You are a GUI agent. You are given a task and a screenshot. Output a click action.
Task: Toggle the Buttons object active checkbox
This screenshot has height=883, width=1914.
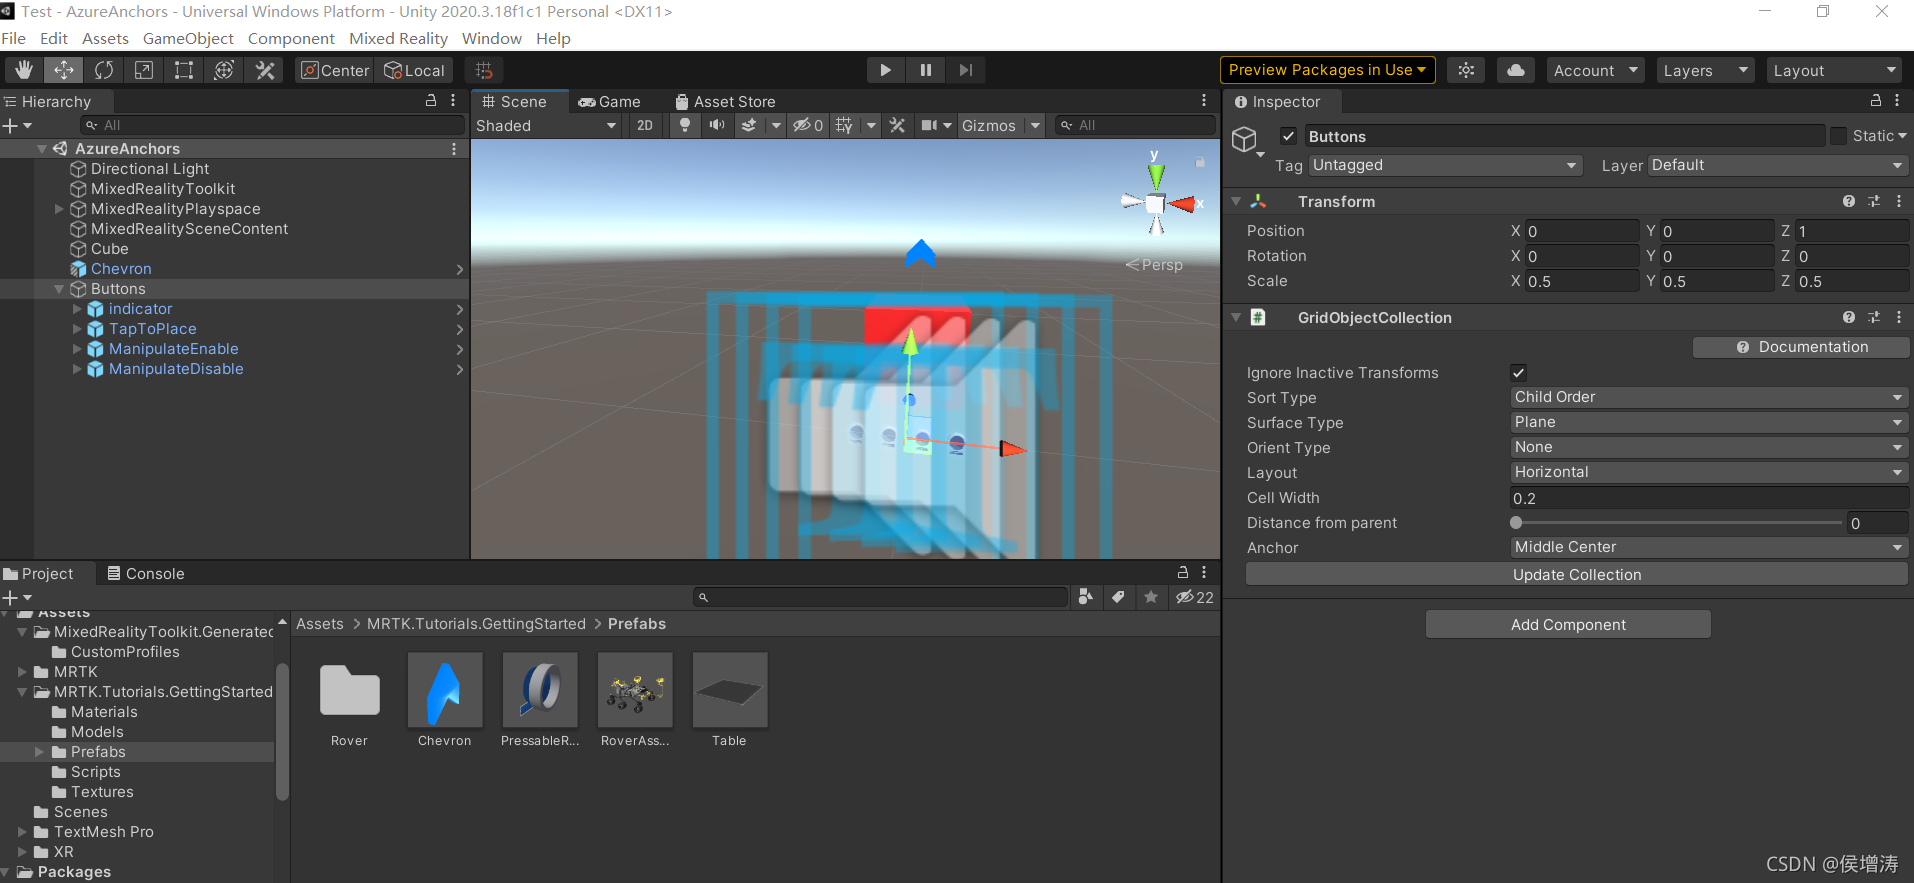(x=1288, y=136)
